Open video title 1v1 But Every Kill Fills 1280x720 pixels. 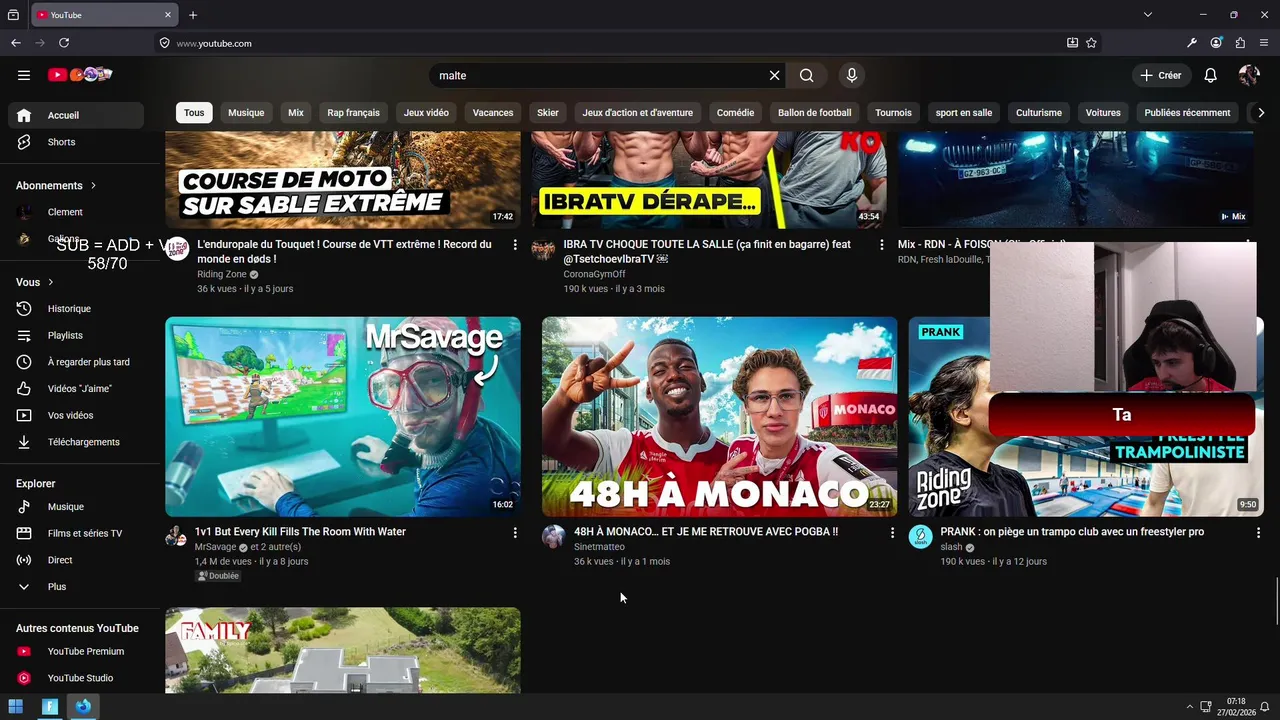[x=301, y=532]
